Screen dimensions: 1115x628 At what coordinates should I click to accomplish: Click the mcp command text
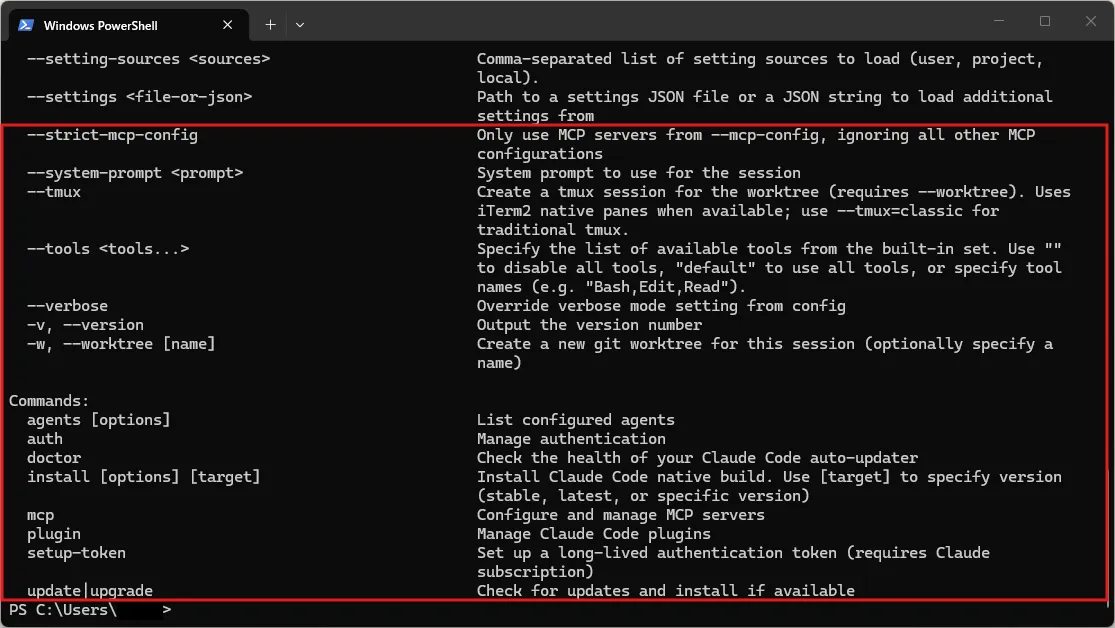tap(41, 515)
